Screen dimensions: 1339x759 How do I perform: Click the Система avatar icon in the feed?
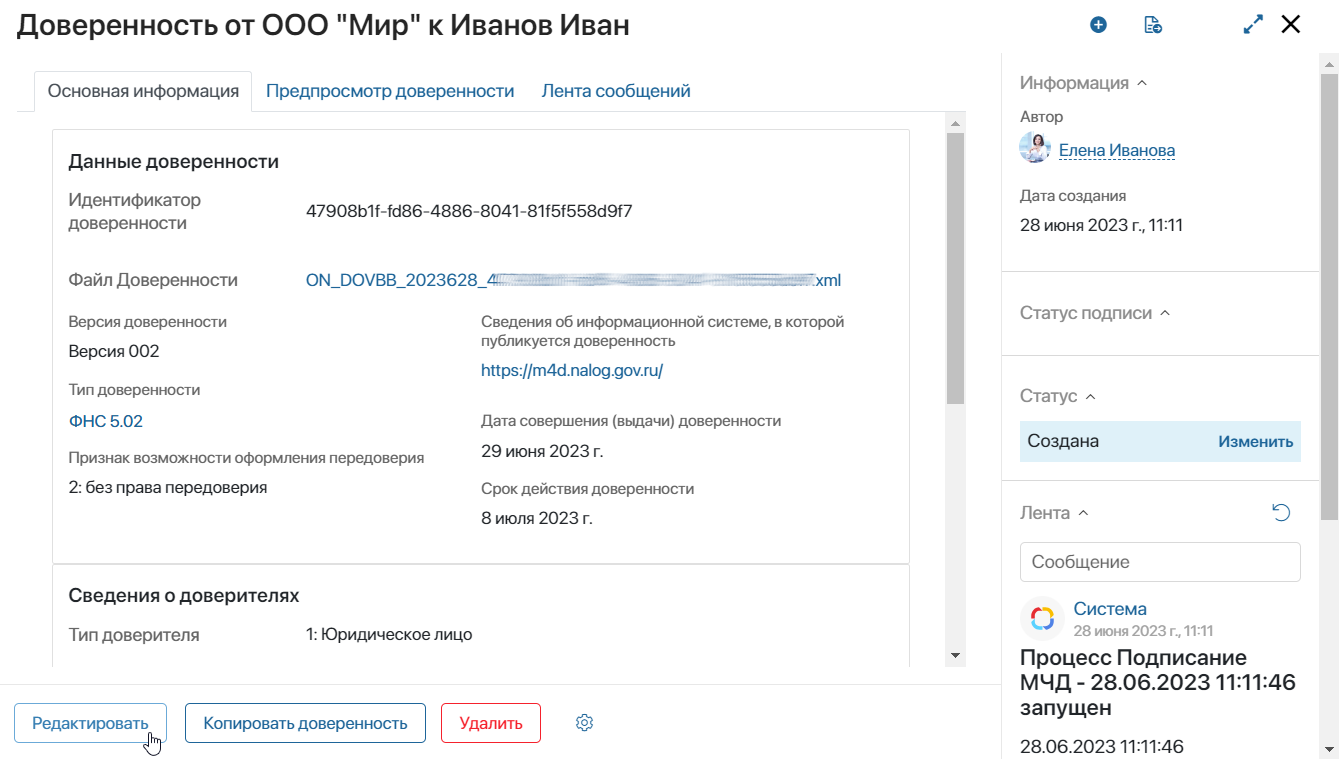pyautogui.click(x=1042, y=619)
